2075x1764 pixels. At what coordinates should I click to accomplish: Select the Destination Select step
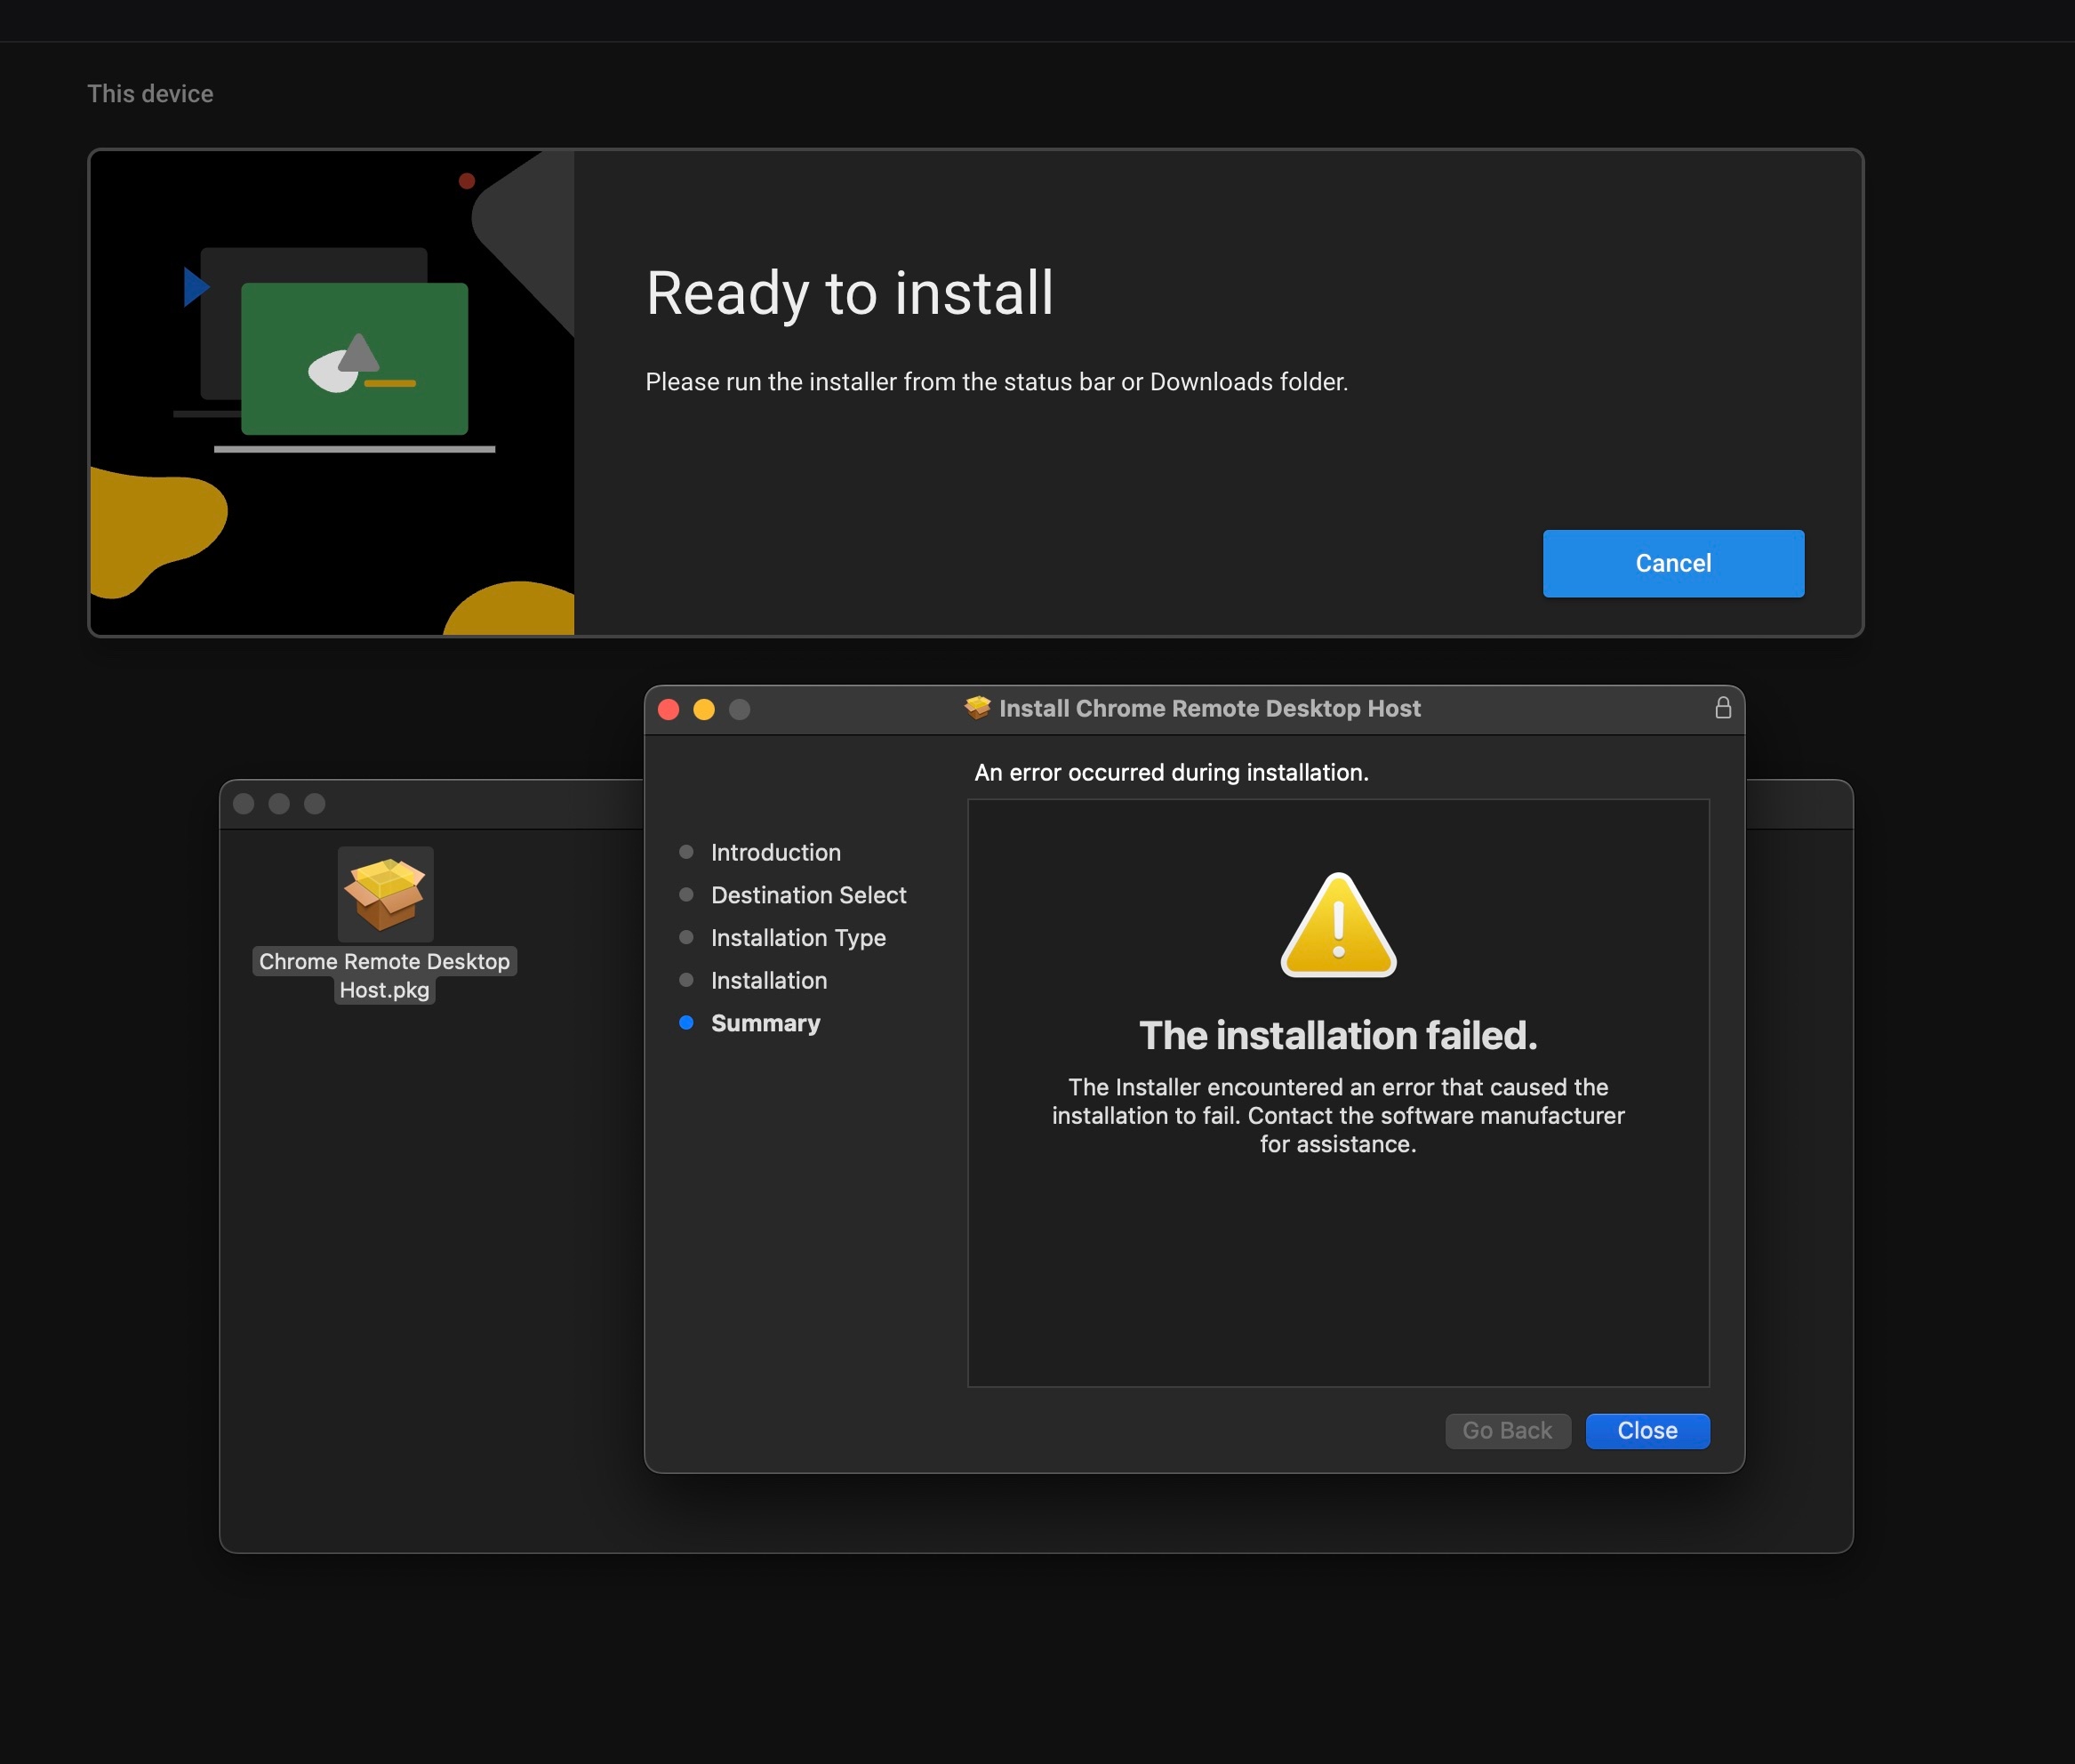point(808,895)
